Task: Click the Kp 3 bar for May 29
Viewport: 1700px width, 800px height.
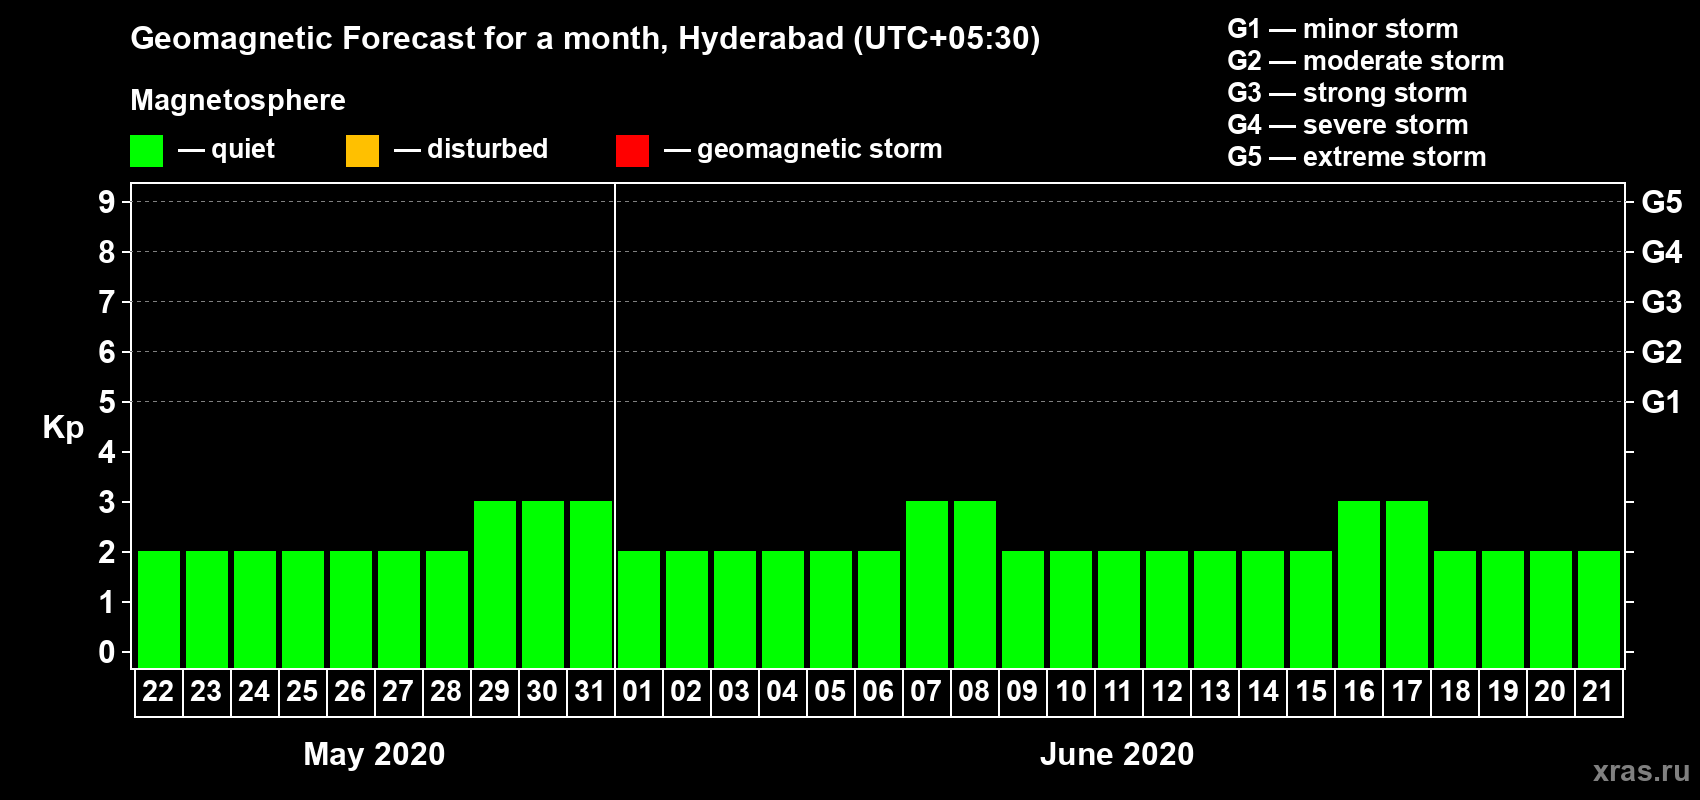Action: (x=495, y=585)
